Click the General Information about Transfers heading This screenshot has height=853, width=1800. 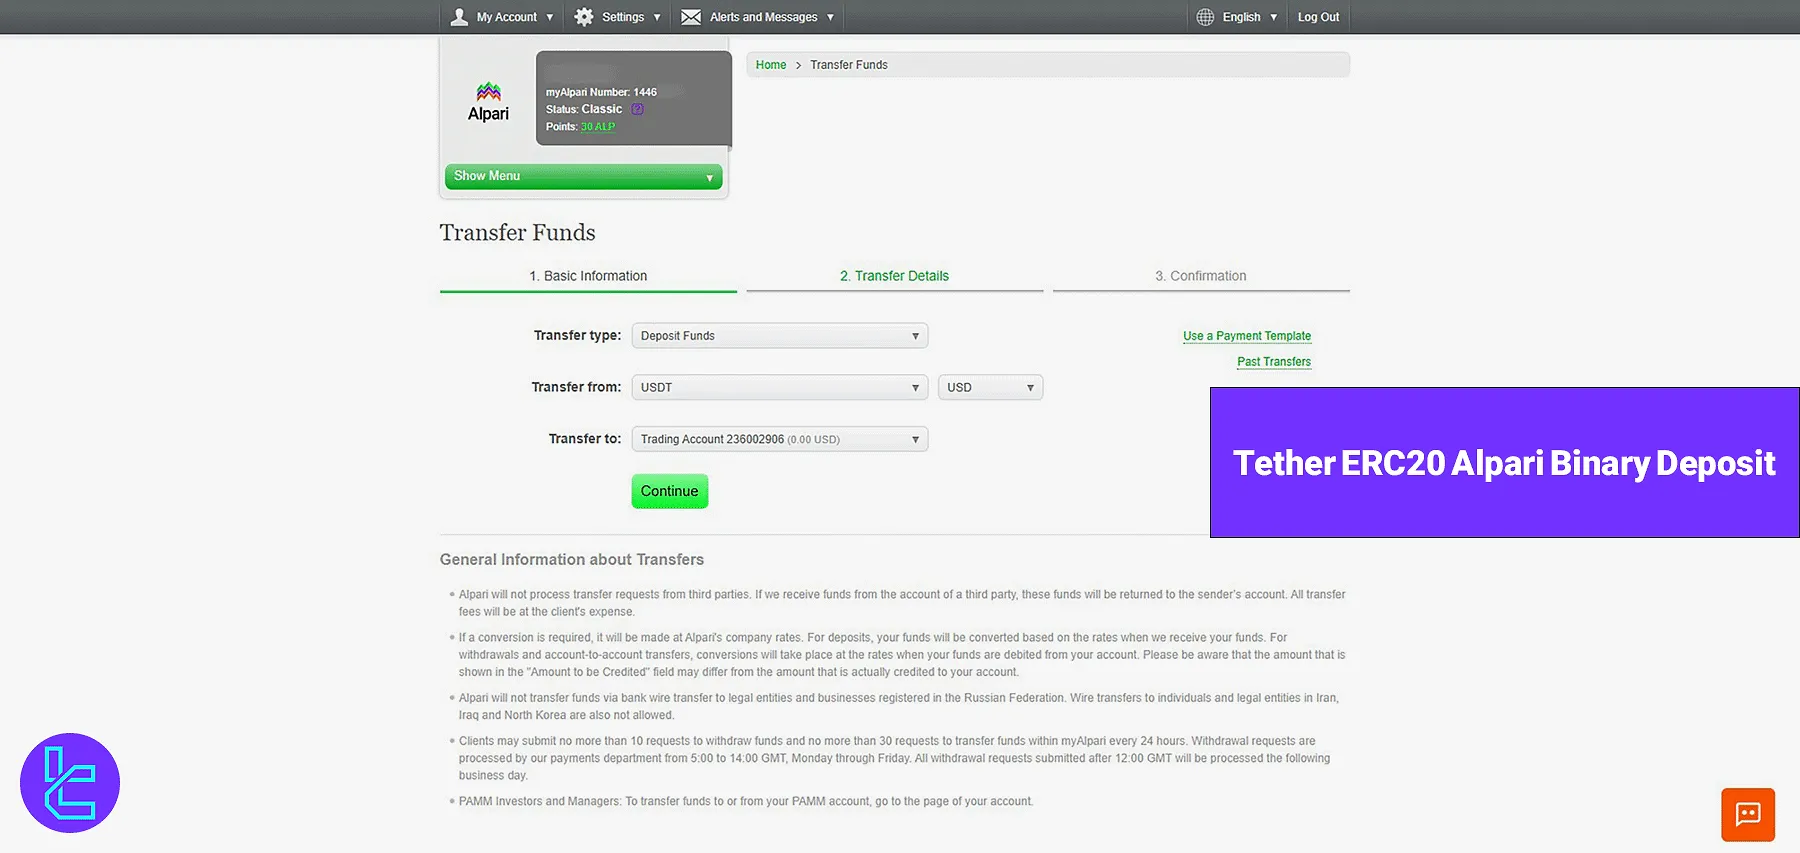(572, 560)
